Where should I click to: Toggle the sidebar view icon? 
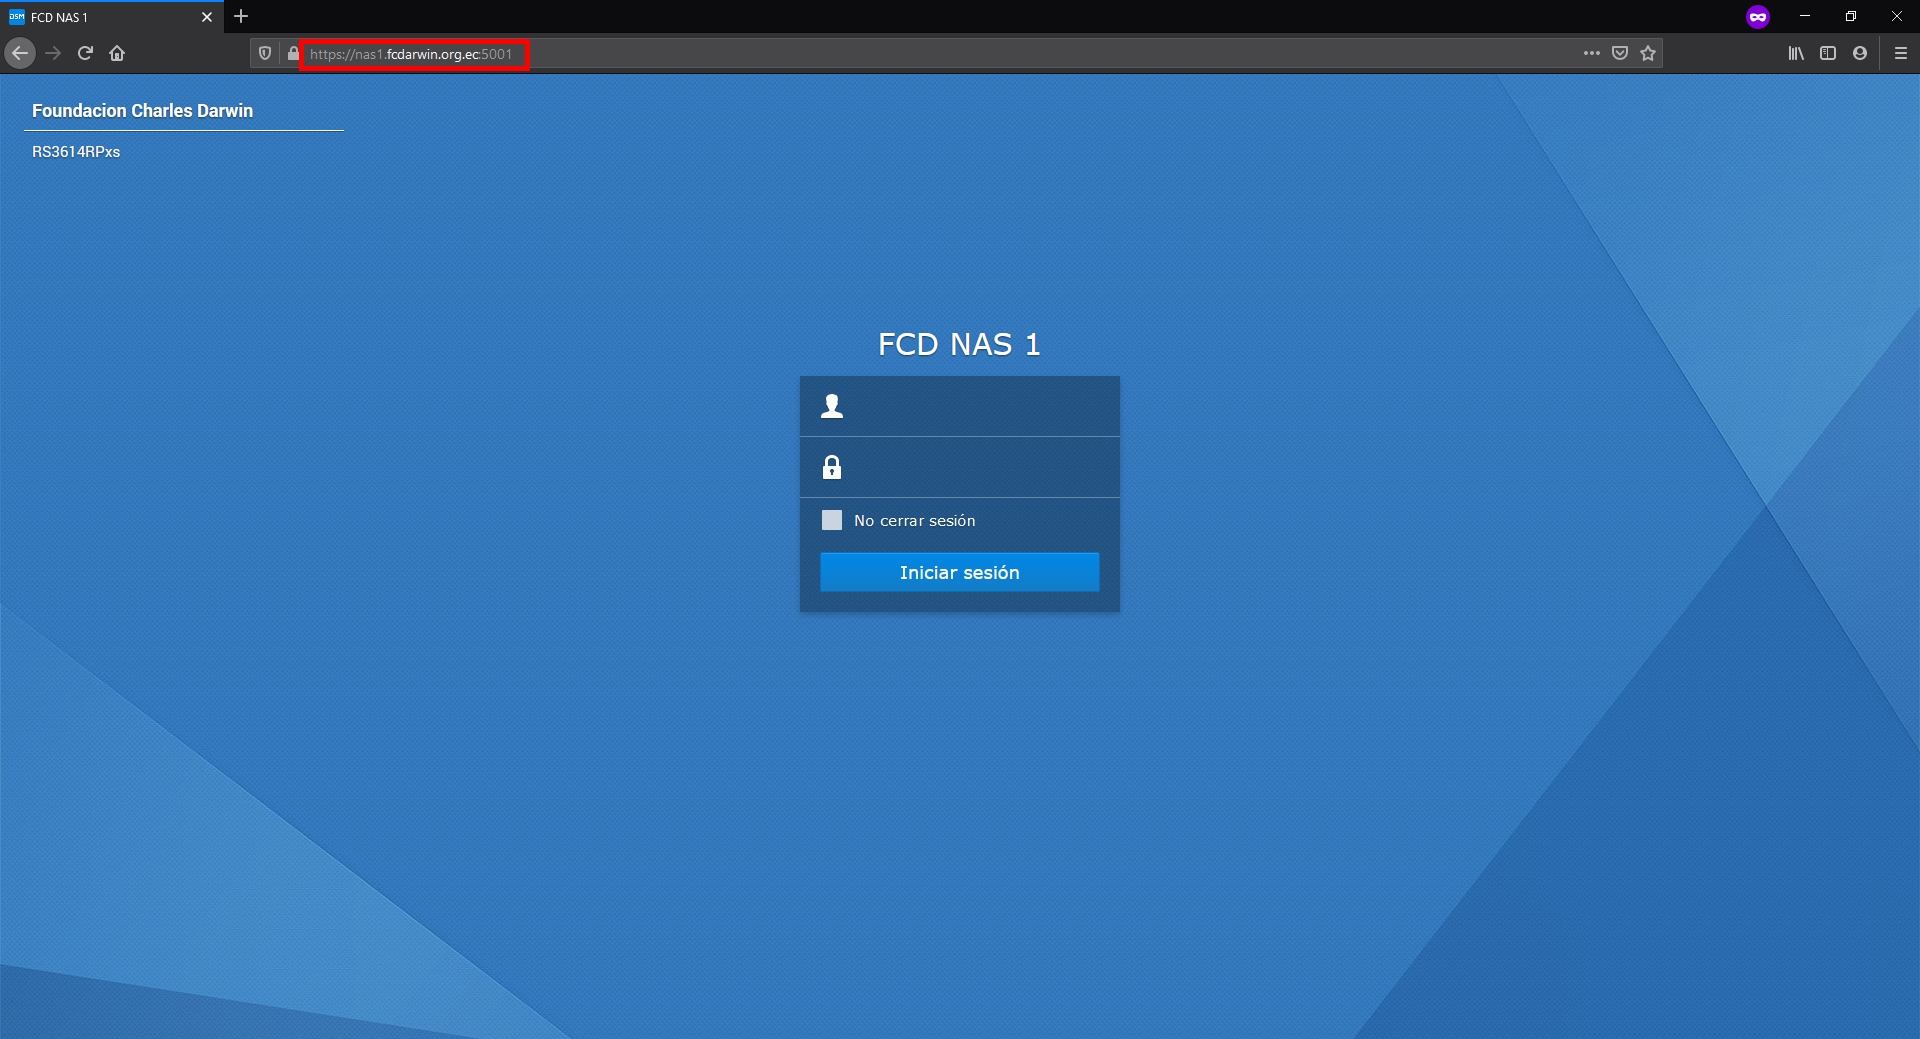point(1828,53)
